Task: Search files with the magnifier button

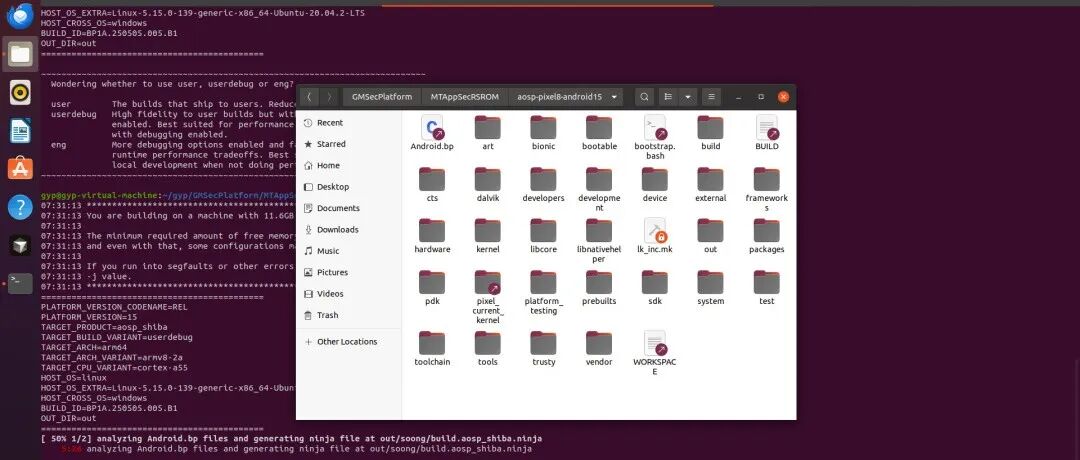Action: click(644, 97)
